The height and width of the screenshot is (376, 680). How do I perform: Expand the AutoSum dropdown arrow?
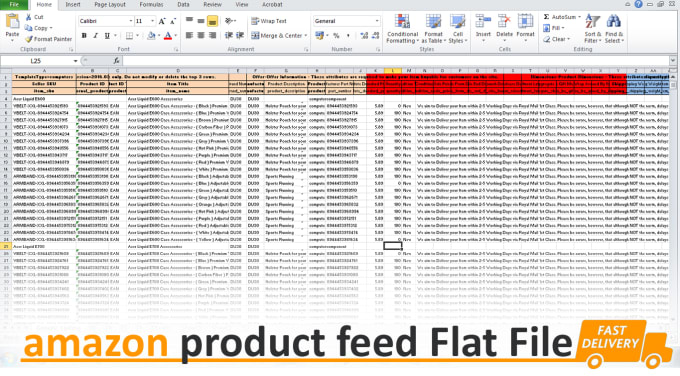[579, 17]
